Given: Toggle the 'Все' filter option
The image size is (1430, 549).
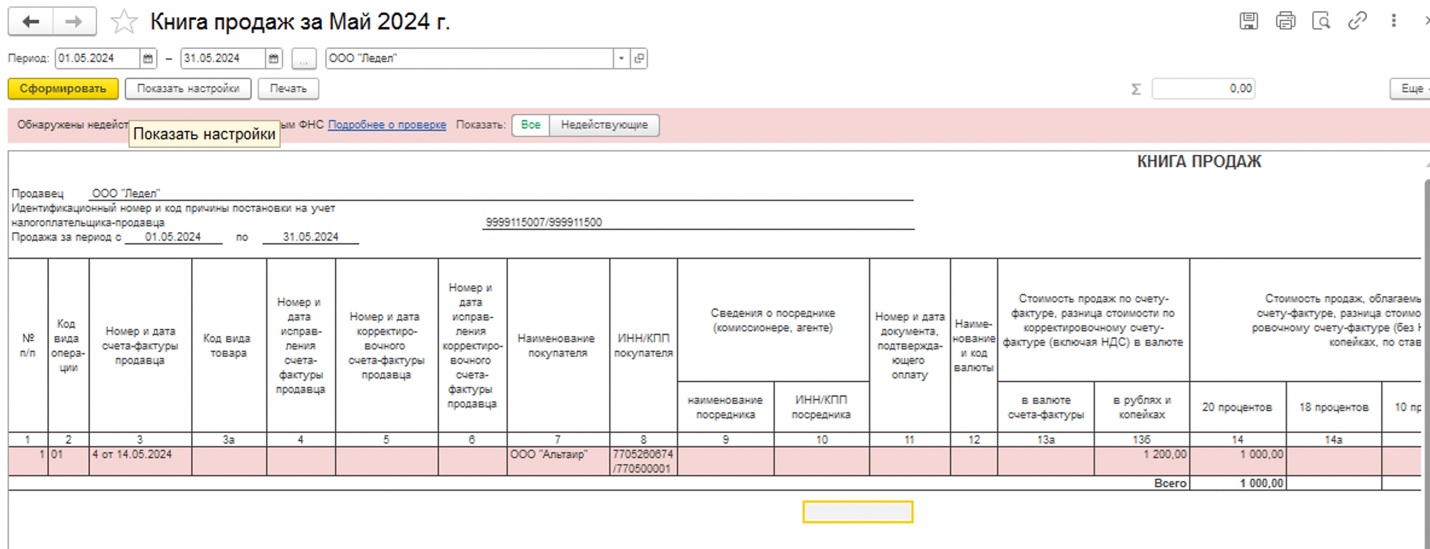Looking at the screenshot, I should click(530, 125).
